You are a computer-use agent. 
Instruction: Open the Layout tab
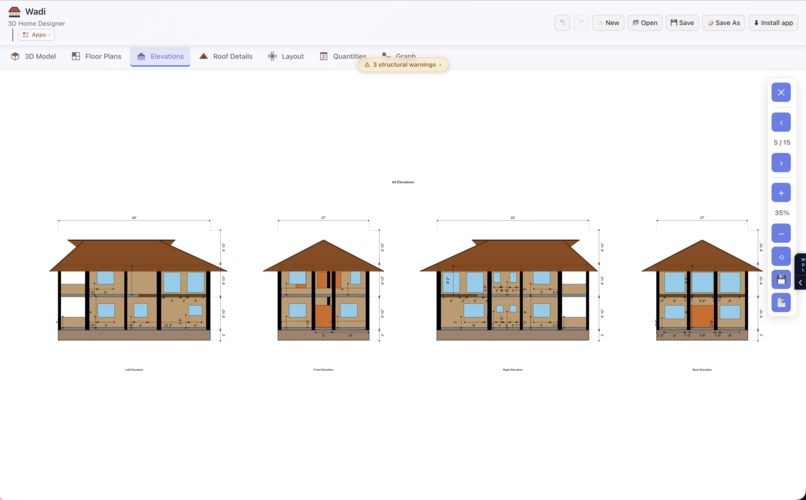(x=286, y=57)
